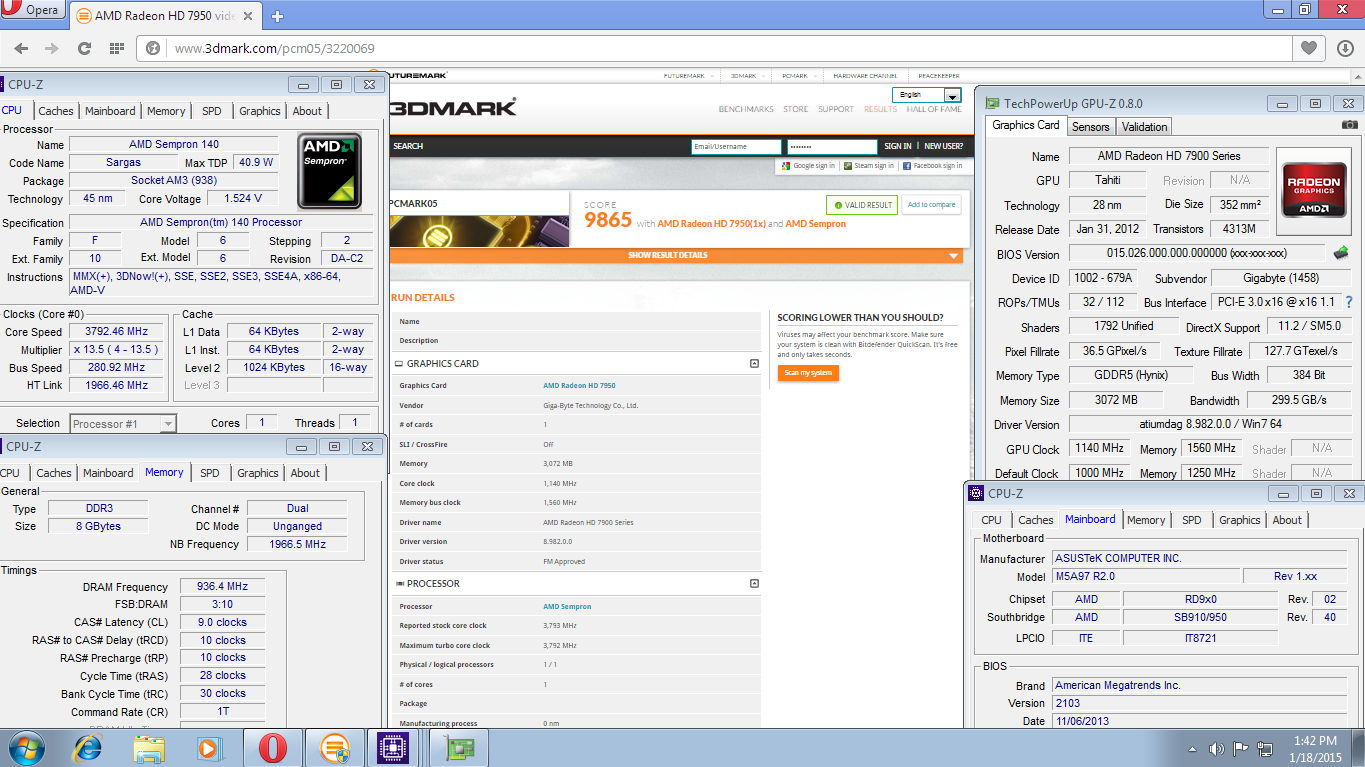This screenshot has height=767, width=1365.
Task: Go back in Opera browser
Action: [x=21, y=48]
